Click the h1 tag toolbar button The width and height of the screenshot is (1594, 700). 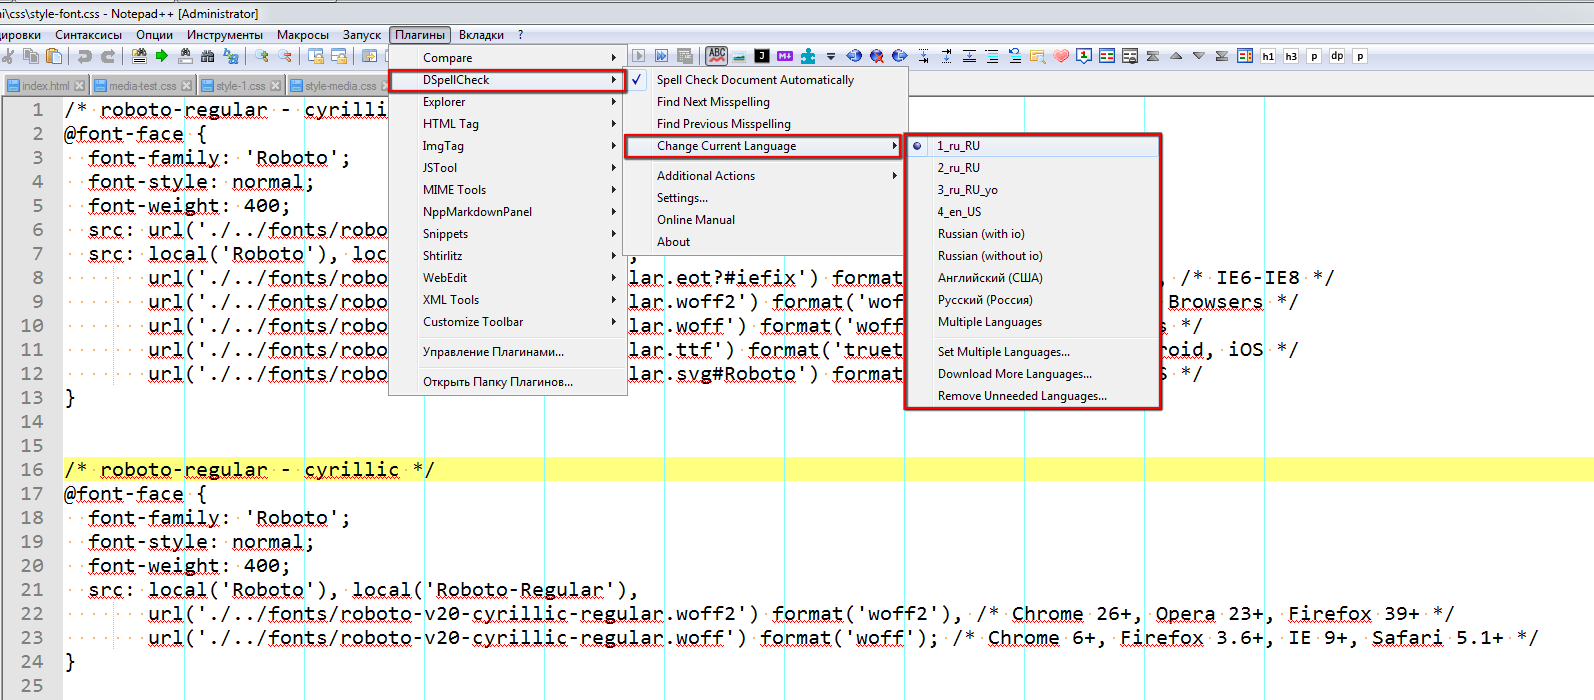point(1268,56)
